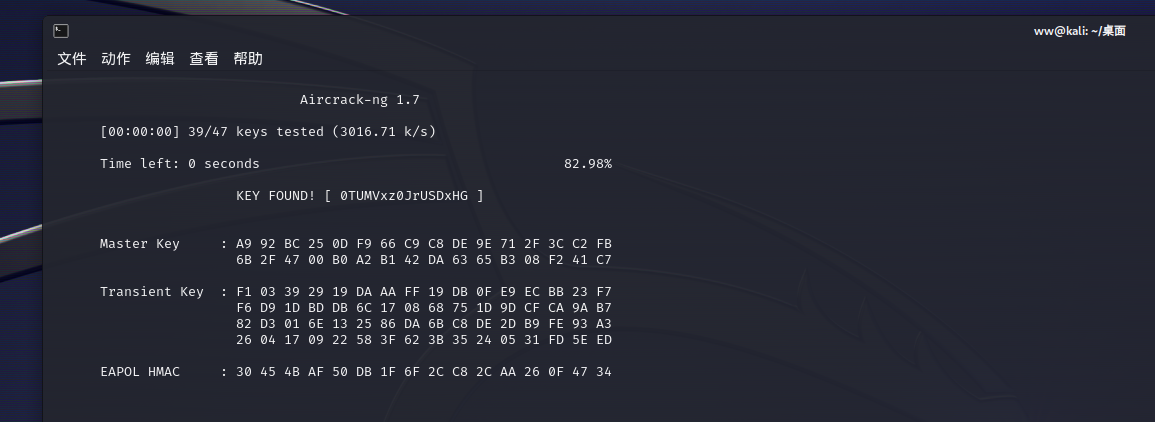Click the Aircrack-ng 1.7 heading text
The width and height of the screenshot is (1155, 422).
360,100
